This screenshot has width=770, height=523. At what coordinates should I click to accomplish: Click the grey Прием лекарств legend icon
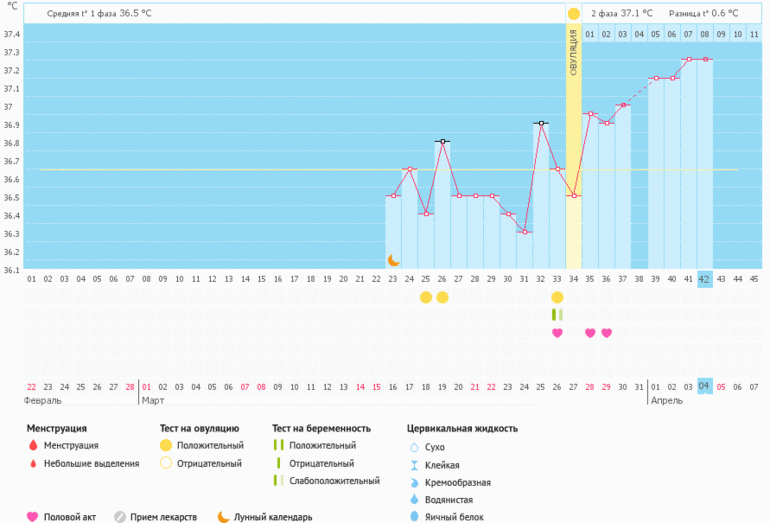(120, 517)
